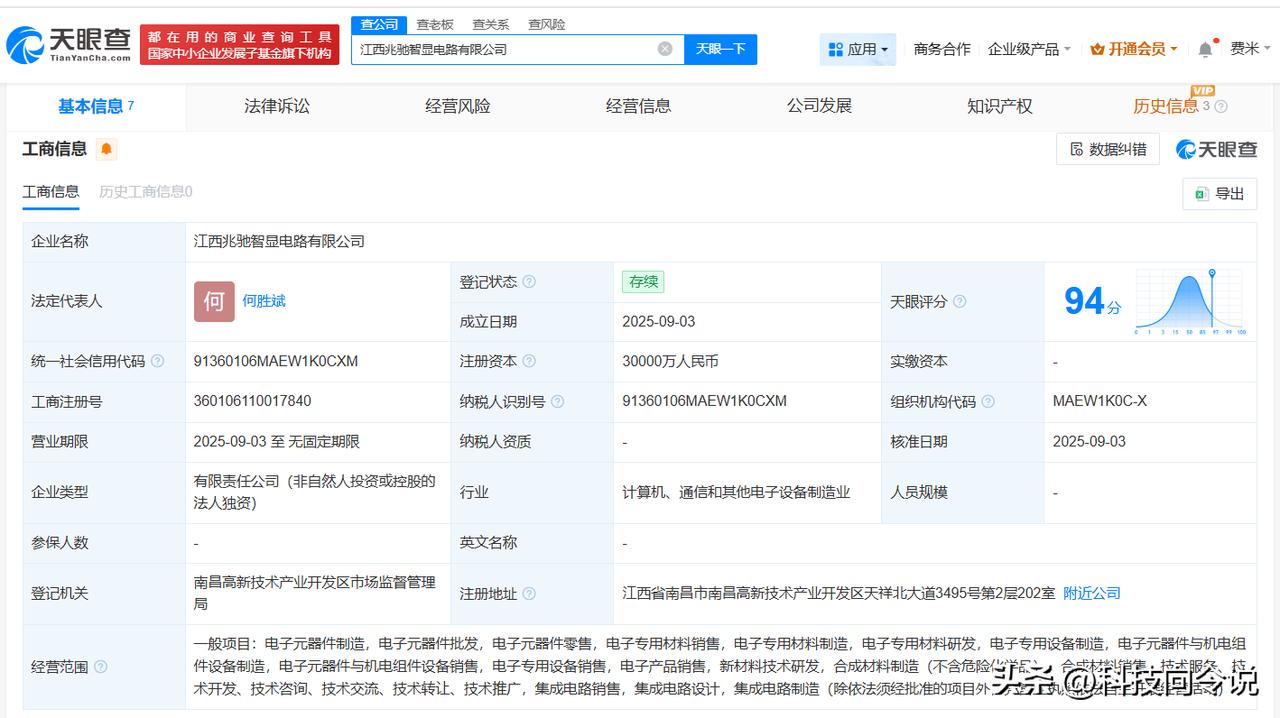
Task: Switch to 查公司 search mode
Action: point(379,24)
